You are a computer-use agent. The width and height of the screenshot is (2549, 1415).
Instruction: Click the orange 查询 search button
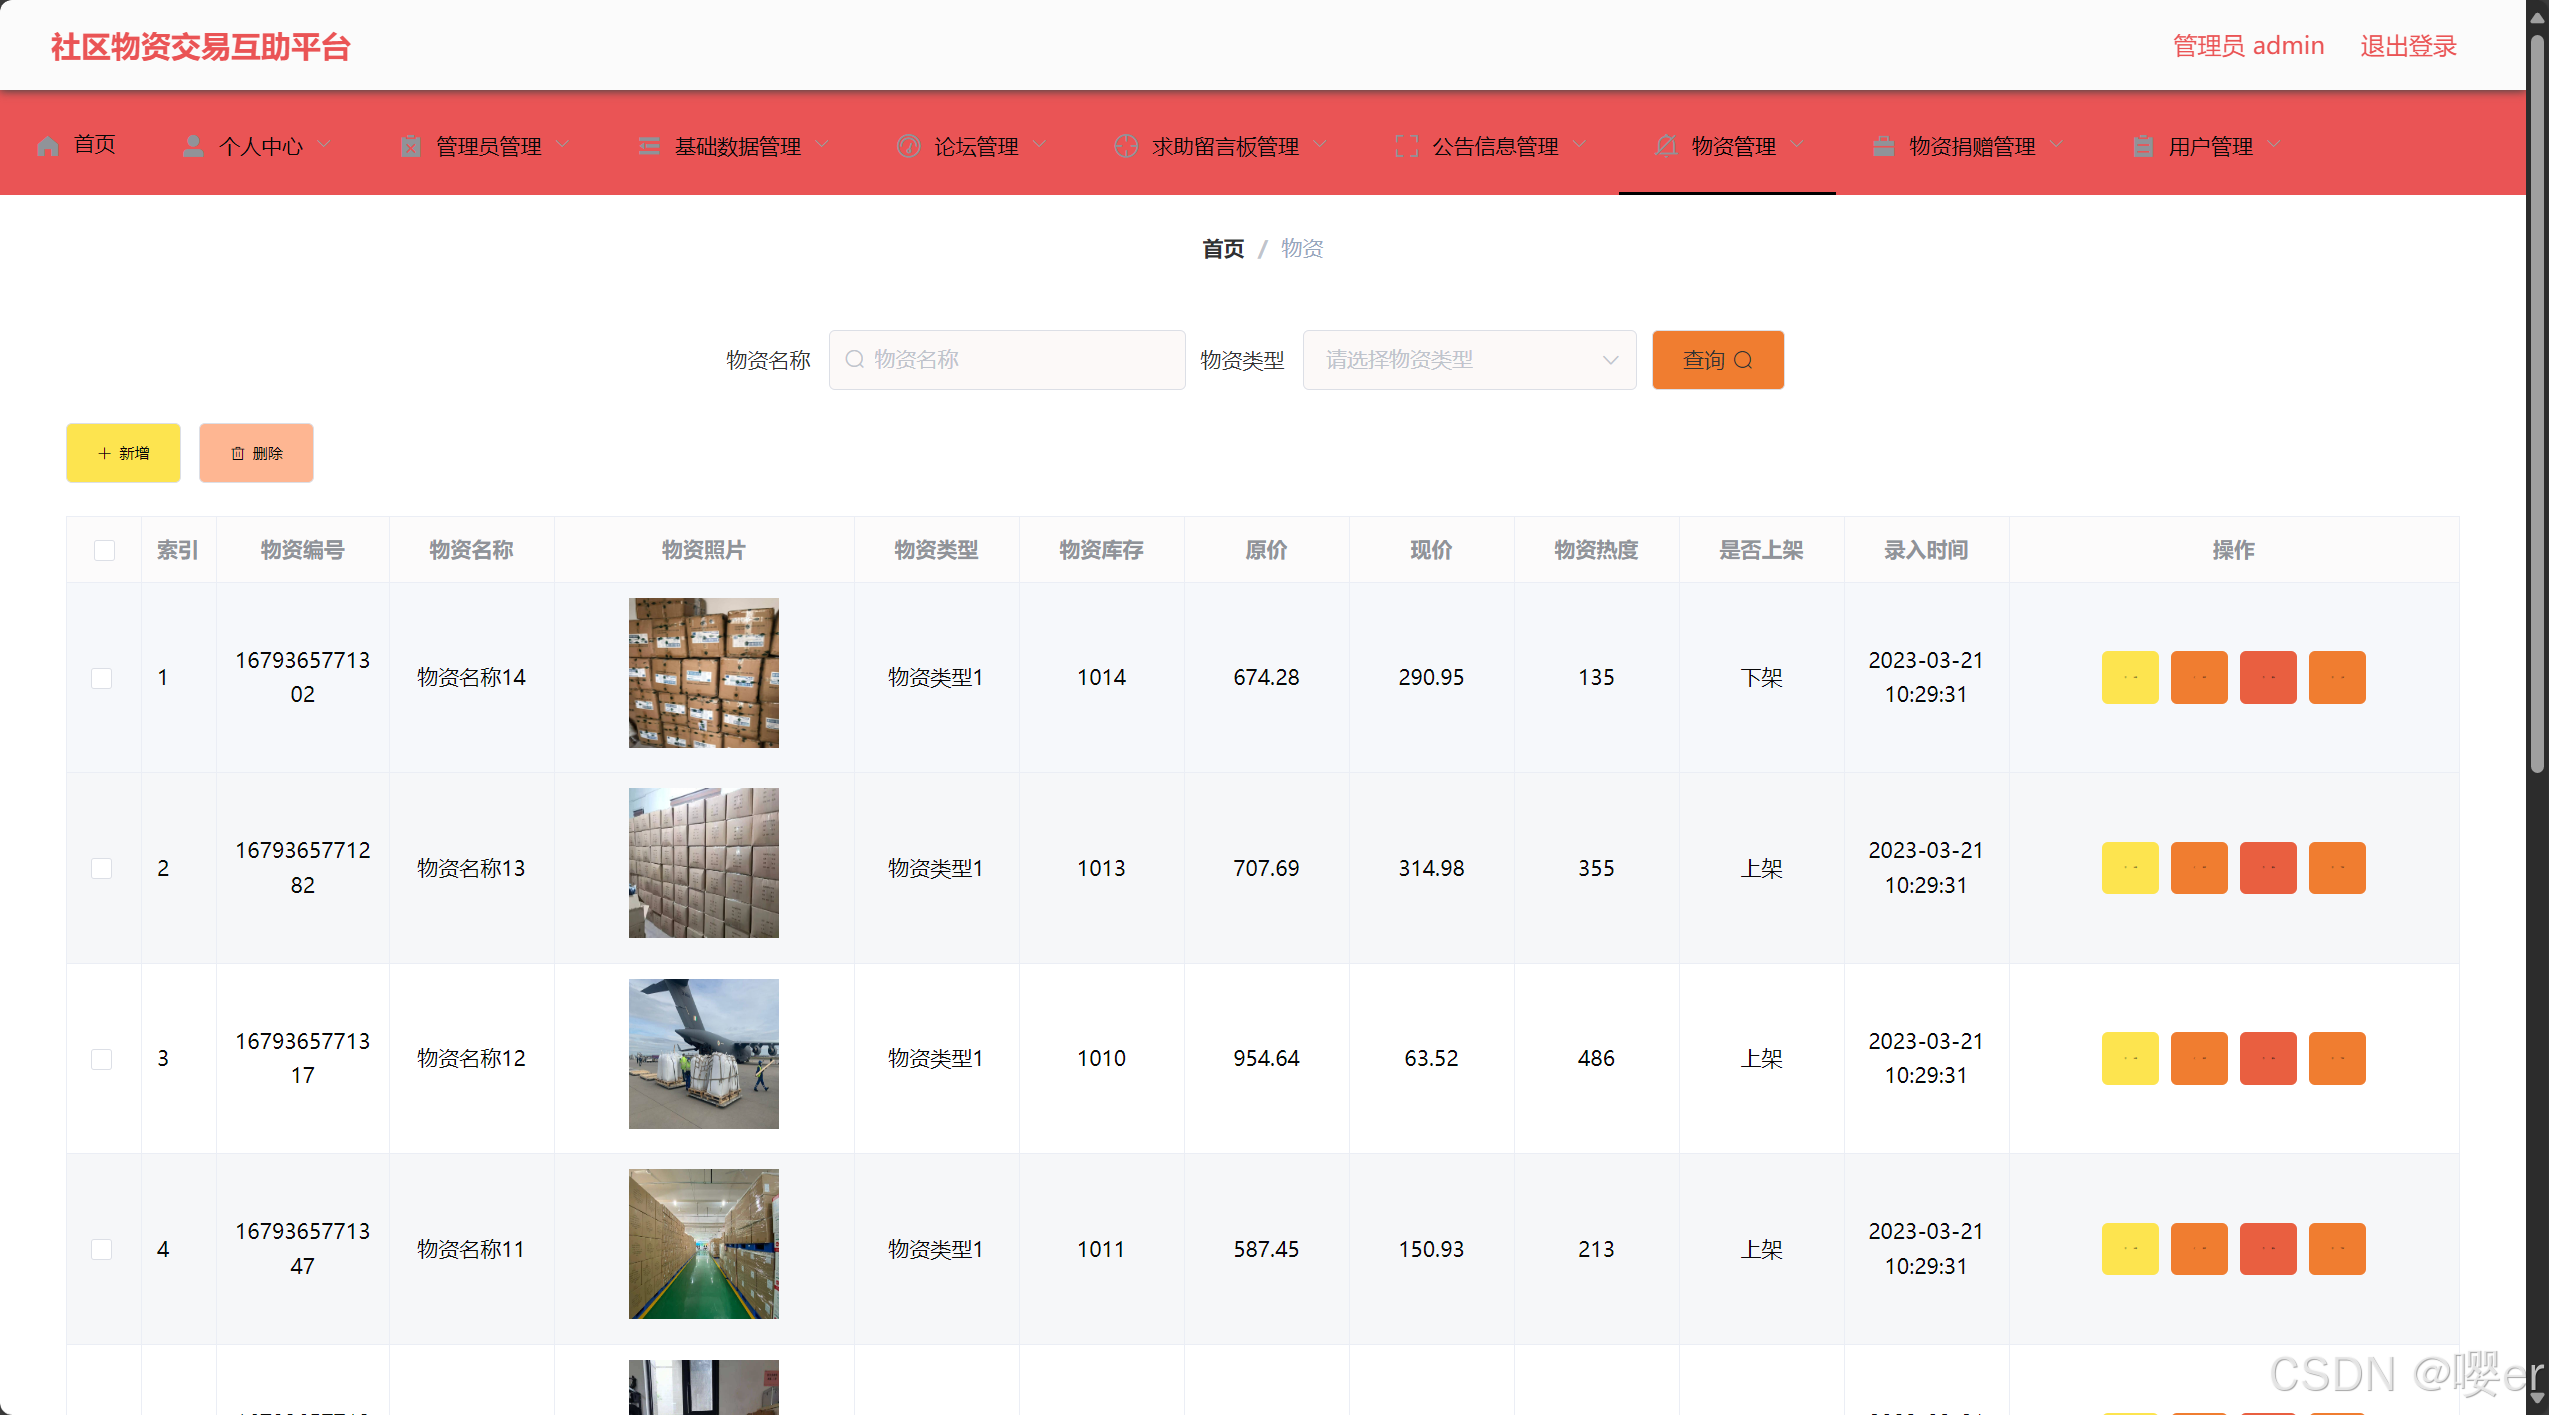point(1717,360)
